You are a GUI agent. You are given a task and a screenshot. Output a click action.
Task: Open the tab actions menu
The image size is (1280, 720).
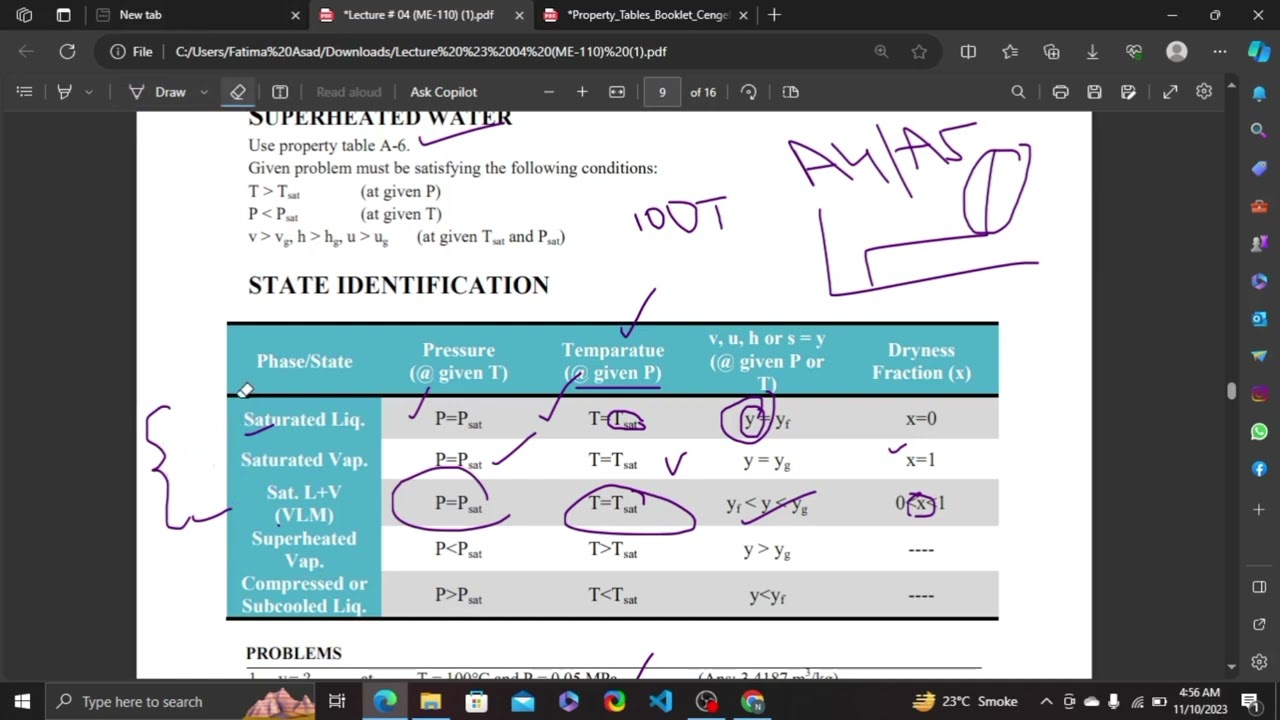tap(63, 15)
